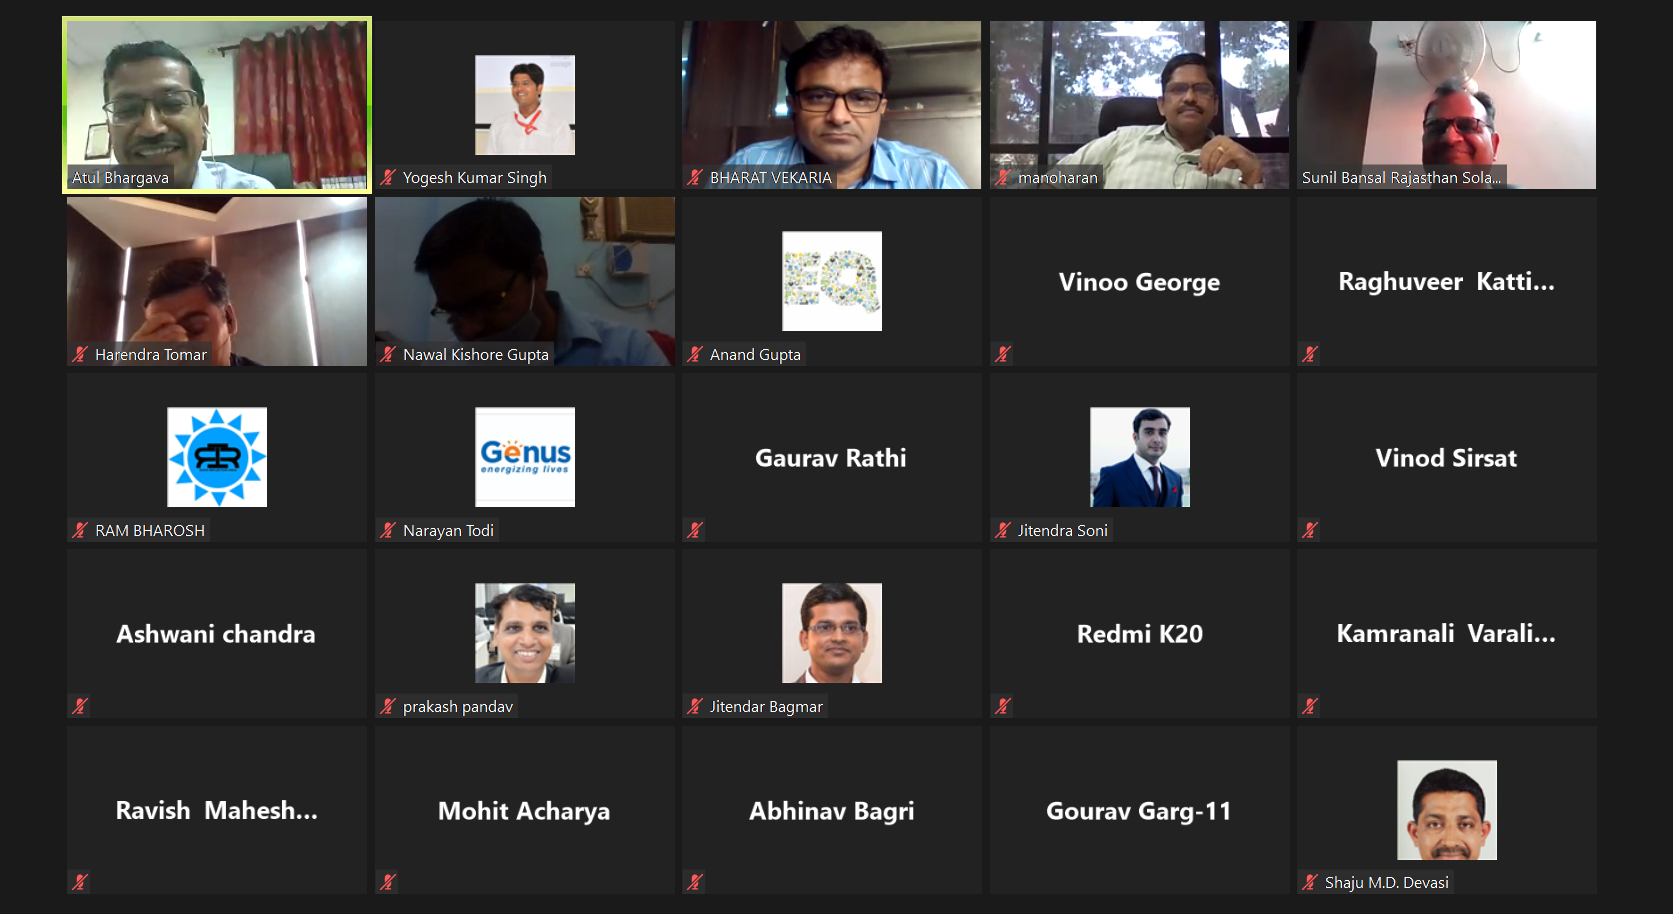Select Atul Bhargava's active speaker video
The height and width of the screenshot is (914, 1673).
217,105
